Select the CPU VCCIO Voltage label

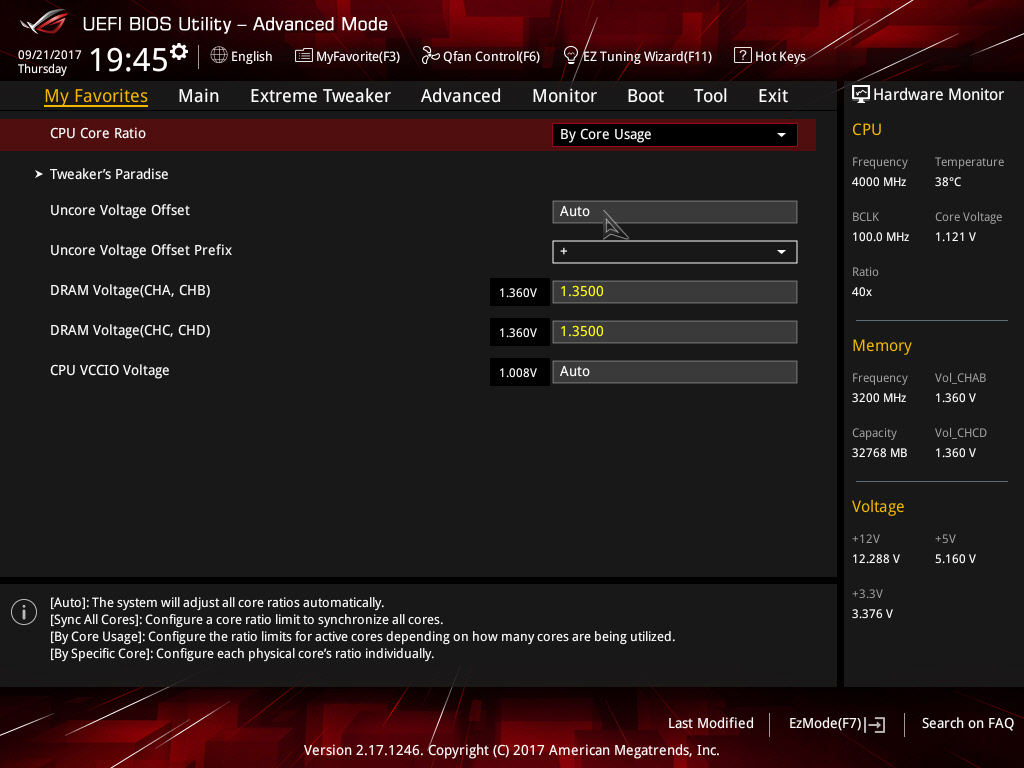[110, 370]
